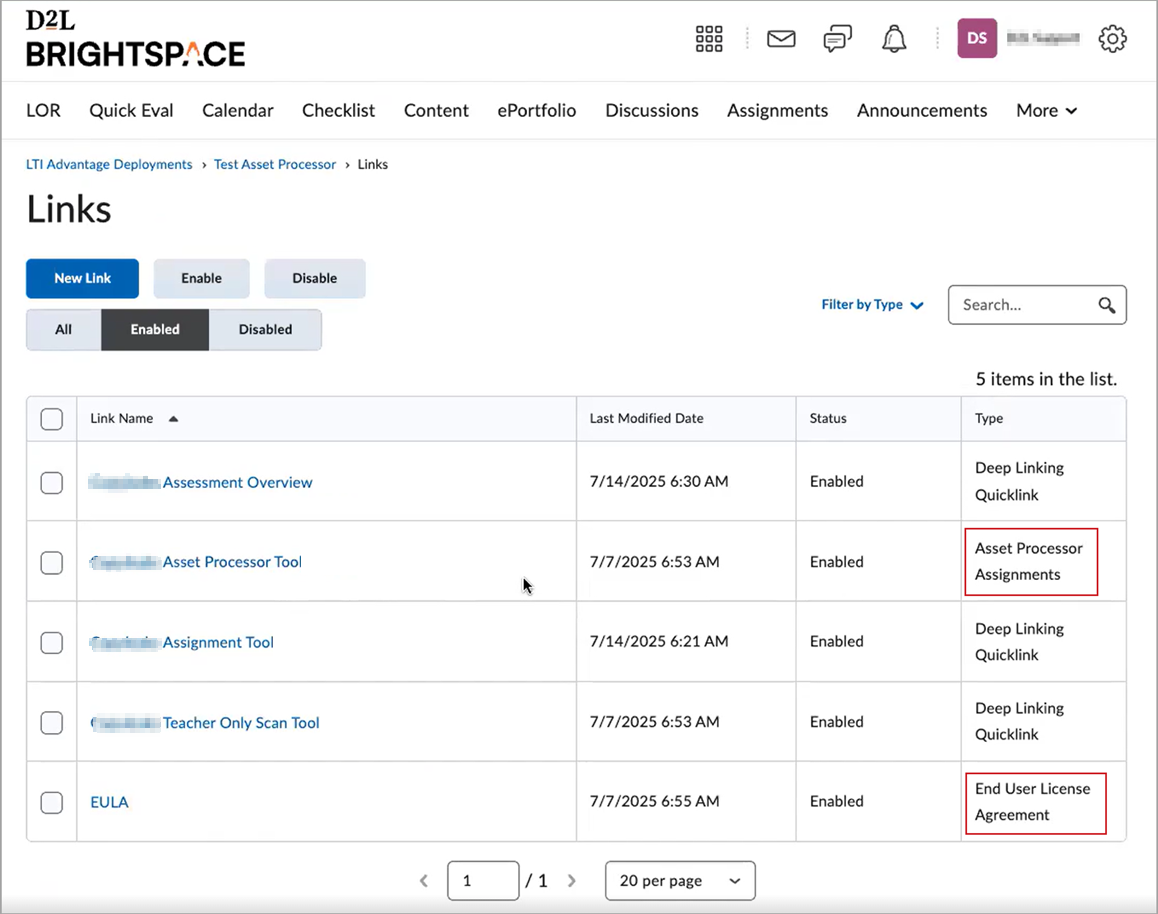This screenshot has width=1158, height=914.
Task: Open ePortfolio in the navbar
Action: 537,111
